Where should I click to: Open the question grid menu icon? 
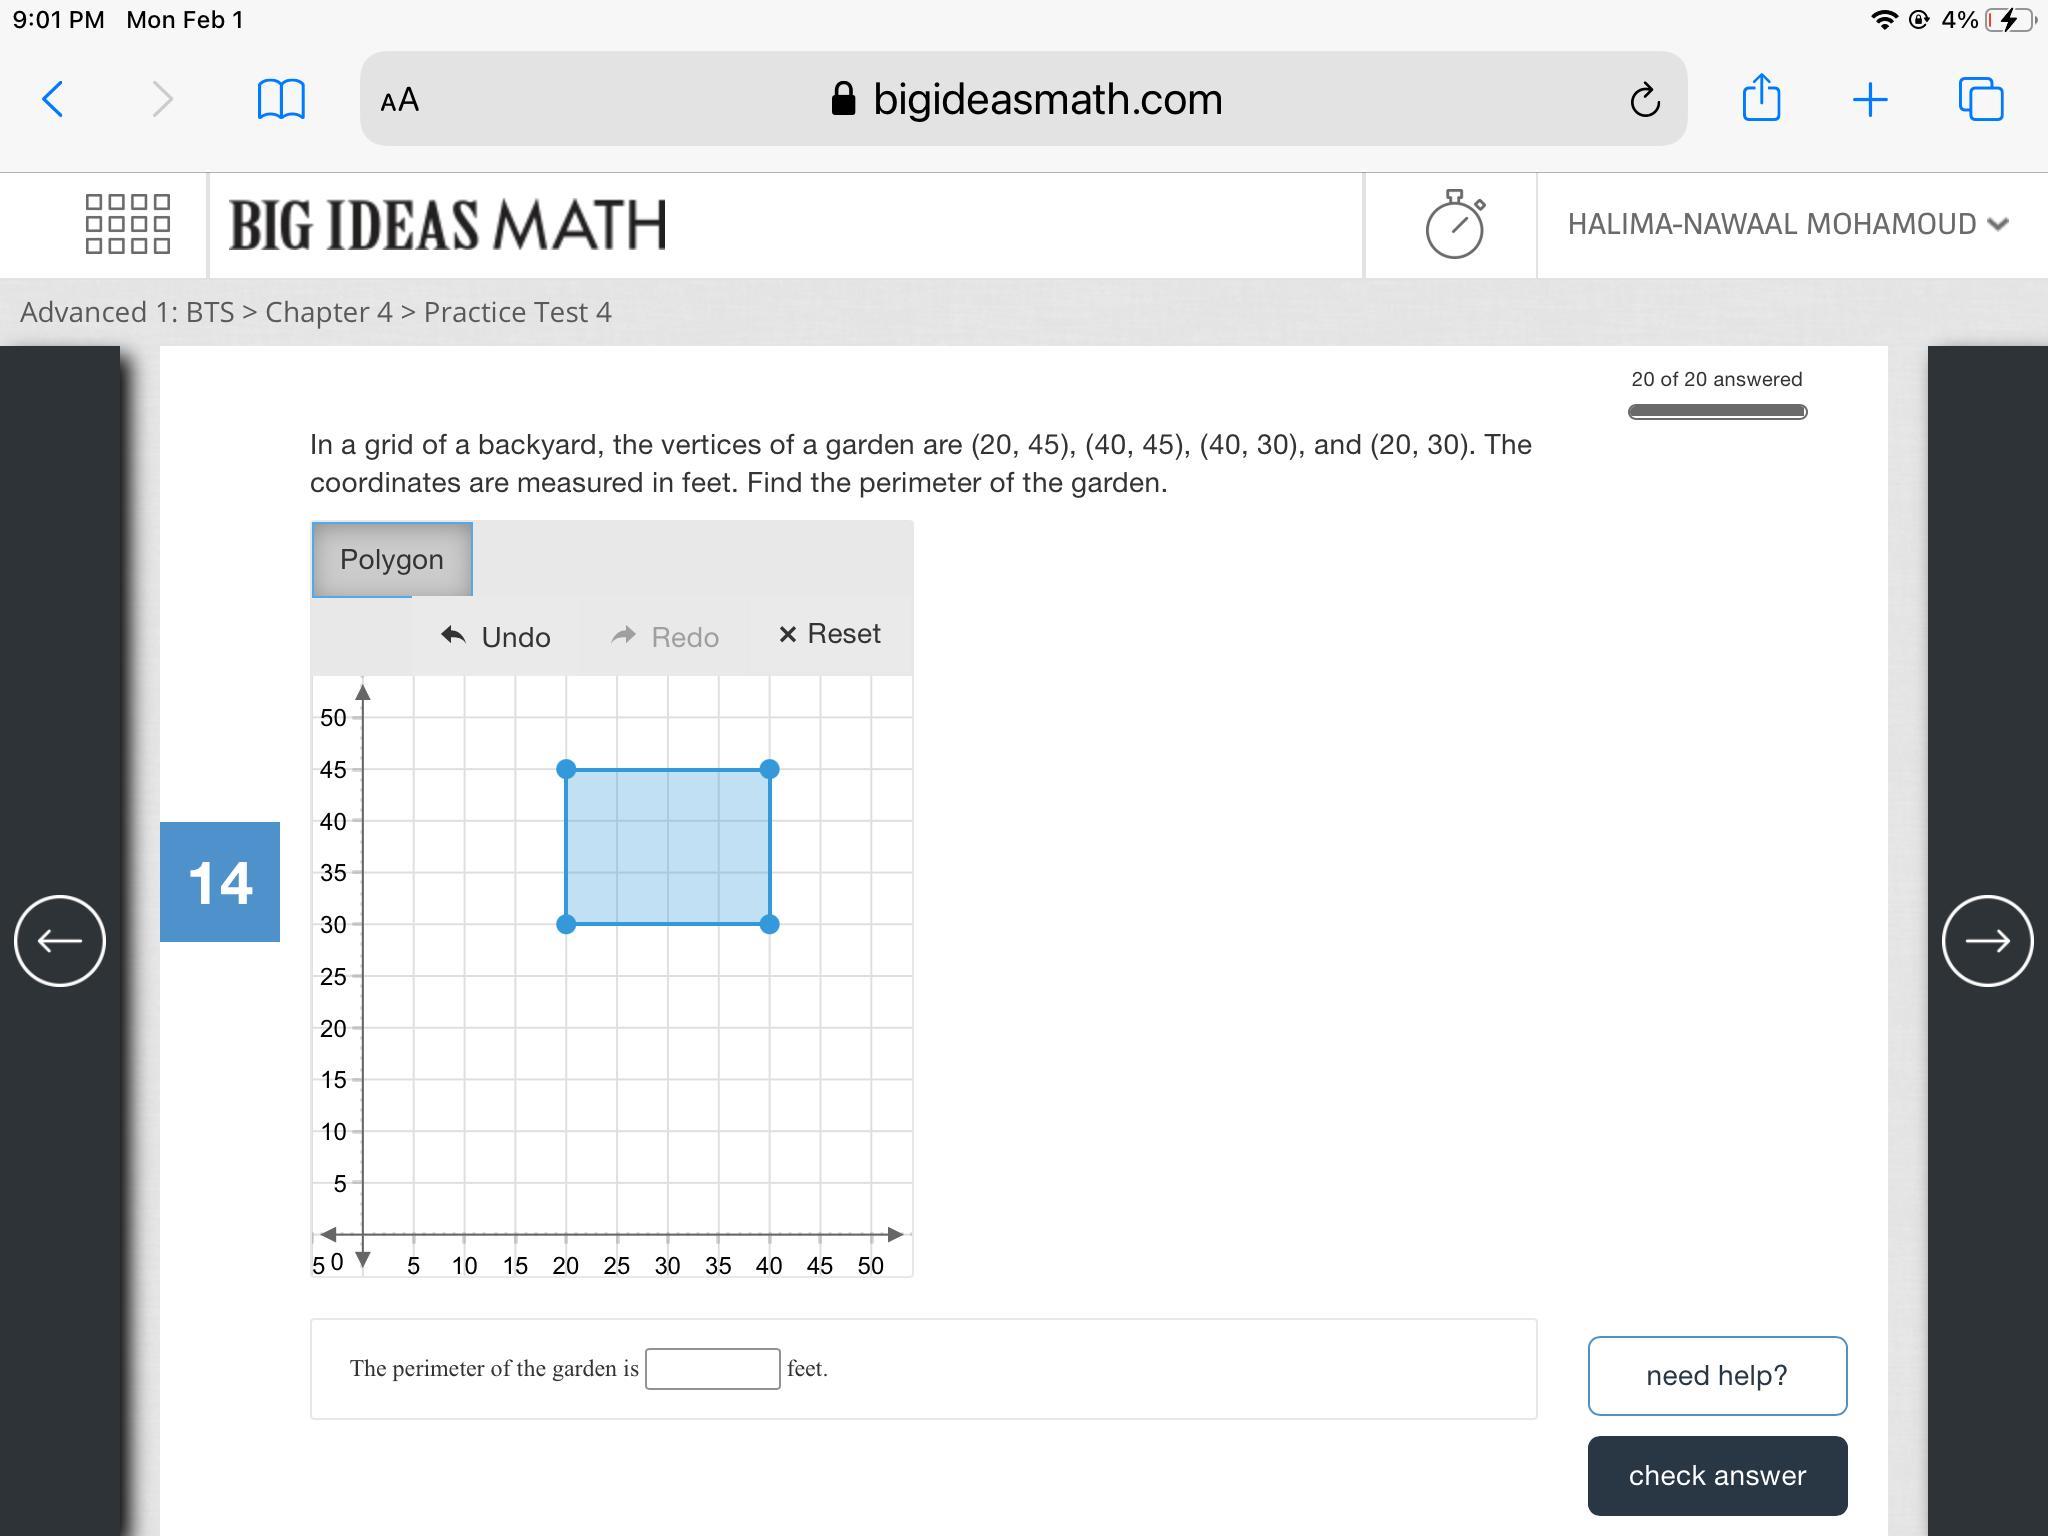[x=128, y=224]
